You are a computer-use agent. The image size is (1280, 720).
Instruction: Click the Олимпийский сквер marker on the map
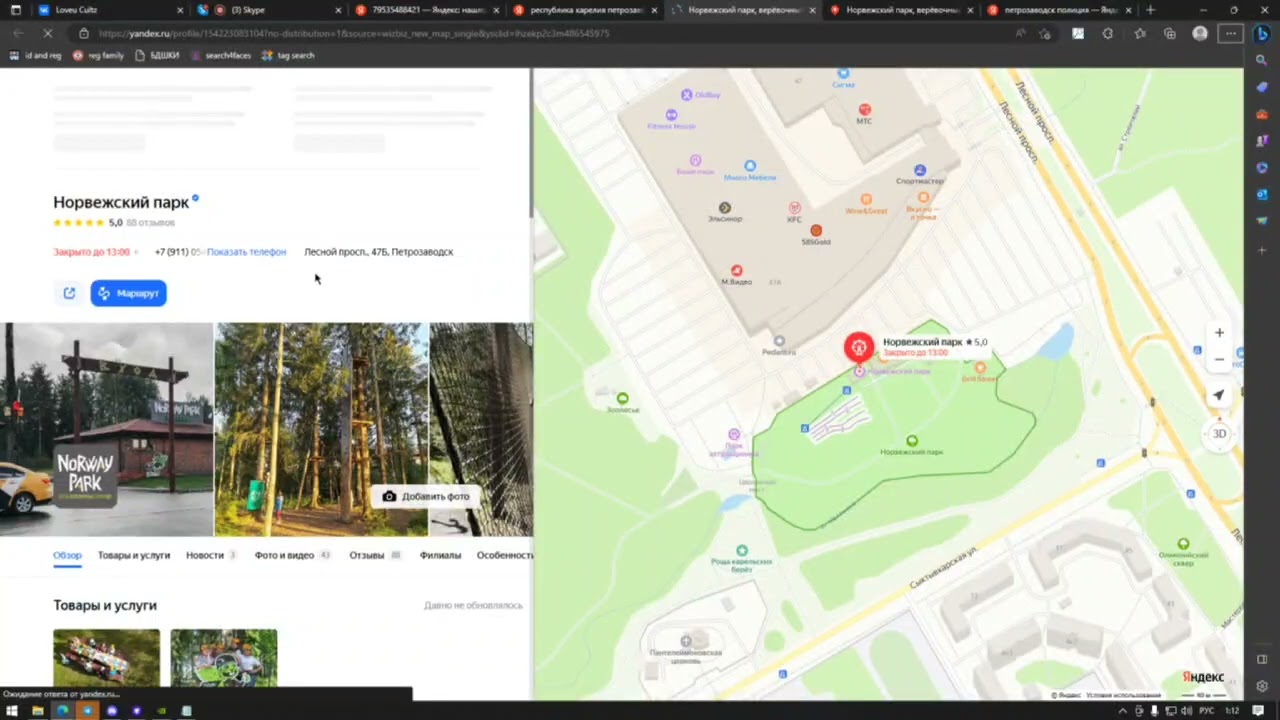(x=1183, y=544)
